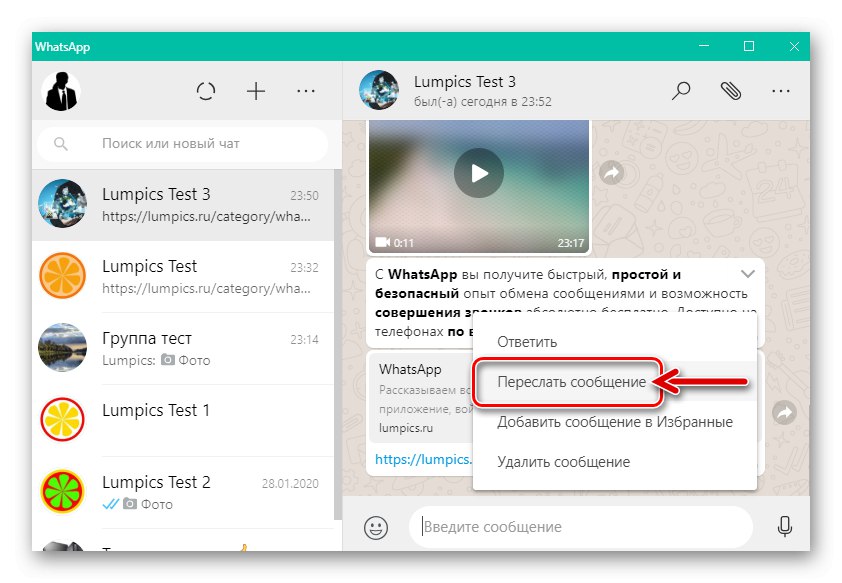Click the 23:50 timestamp of Lumpics Test 3

pyautogui.click(x=304, y=195)
